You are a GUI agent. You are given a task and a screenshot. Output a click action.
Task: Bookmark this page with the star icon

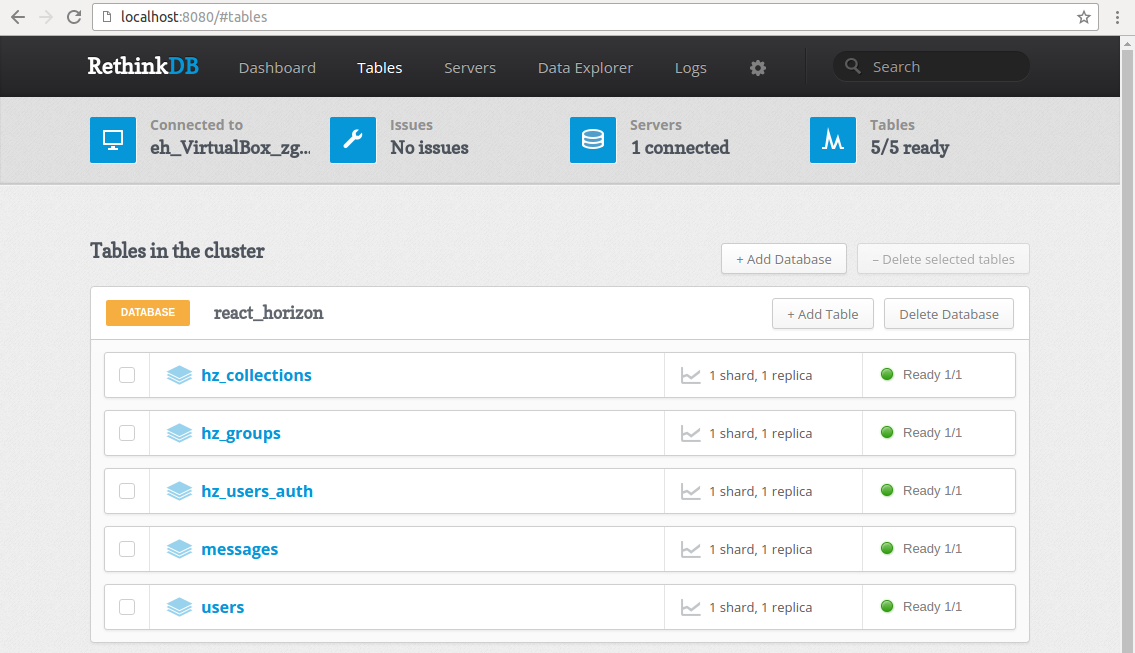point(1084,17)
